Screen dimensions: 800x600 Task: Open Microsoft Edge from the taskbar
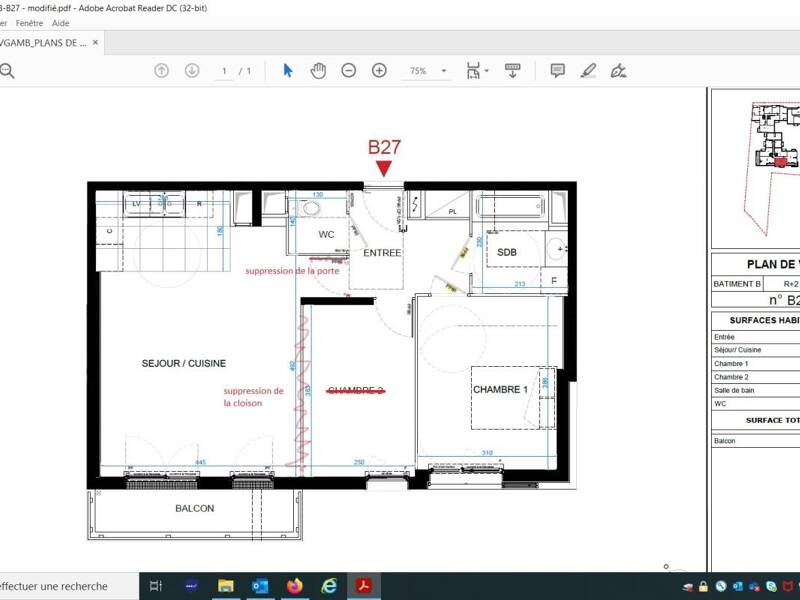point(327,587)
